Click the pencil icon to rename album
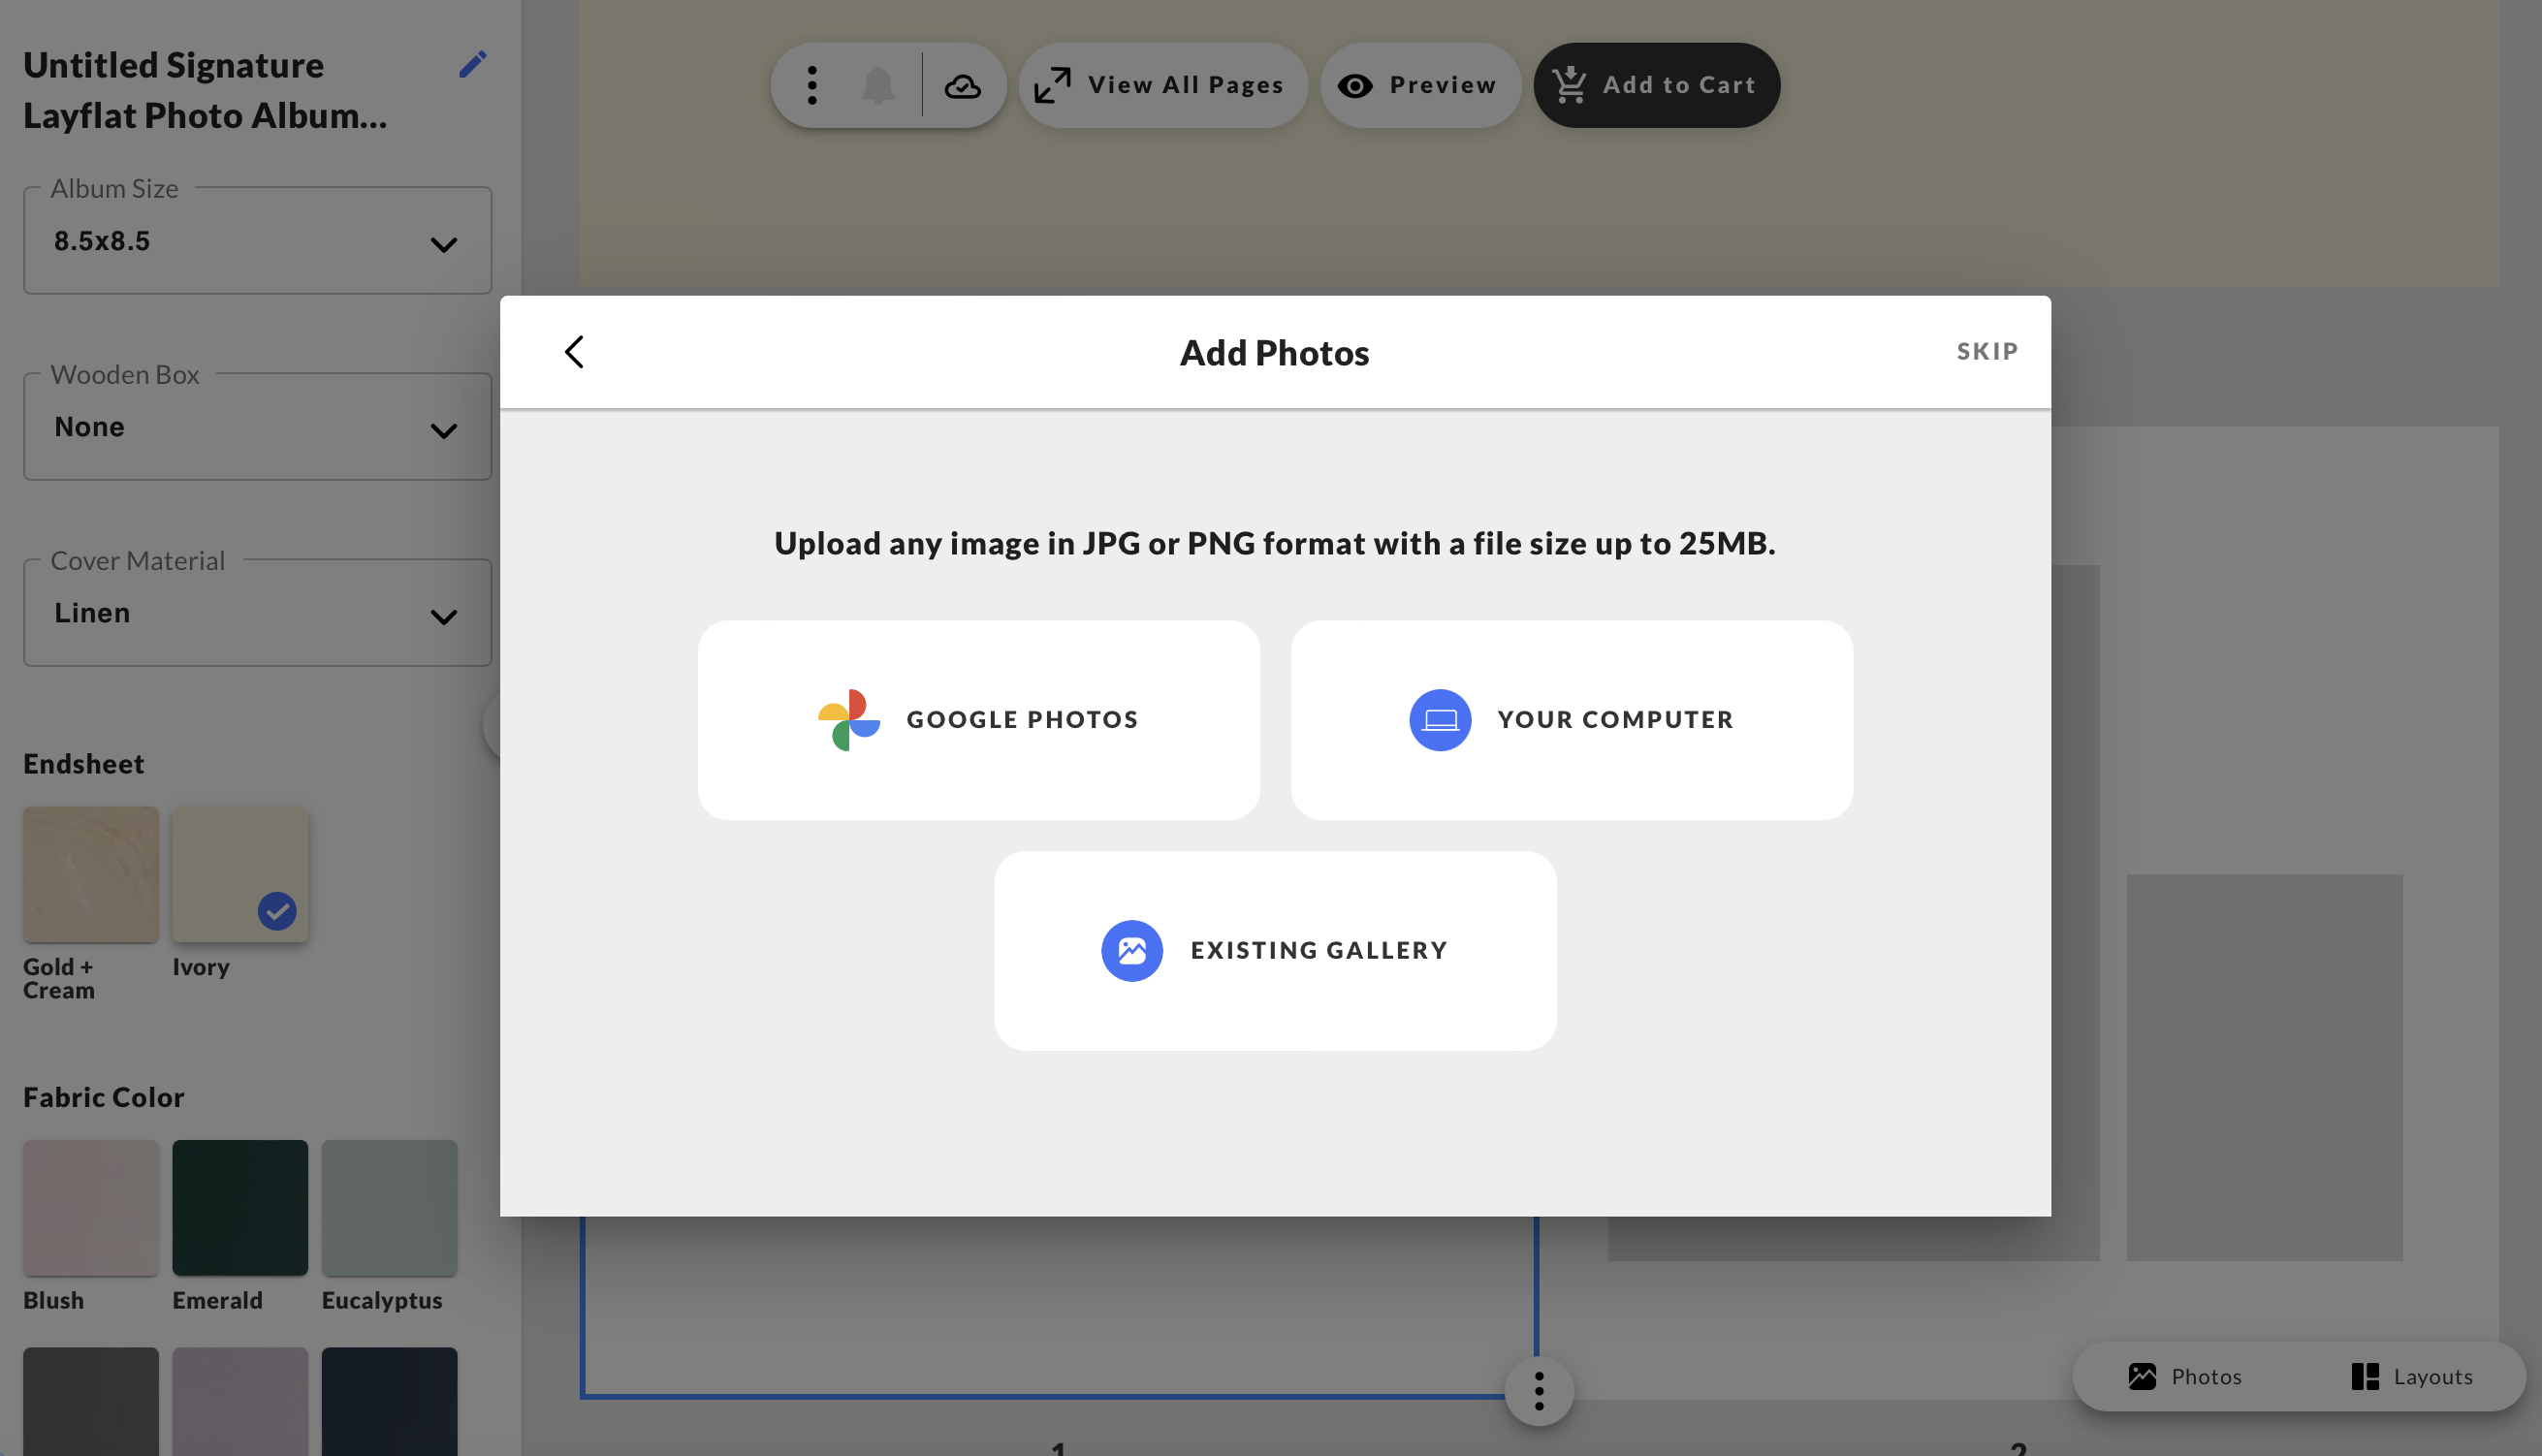 pos(472,65)
